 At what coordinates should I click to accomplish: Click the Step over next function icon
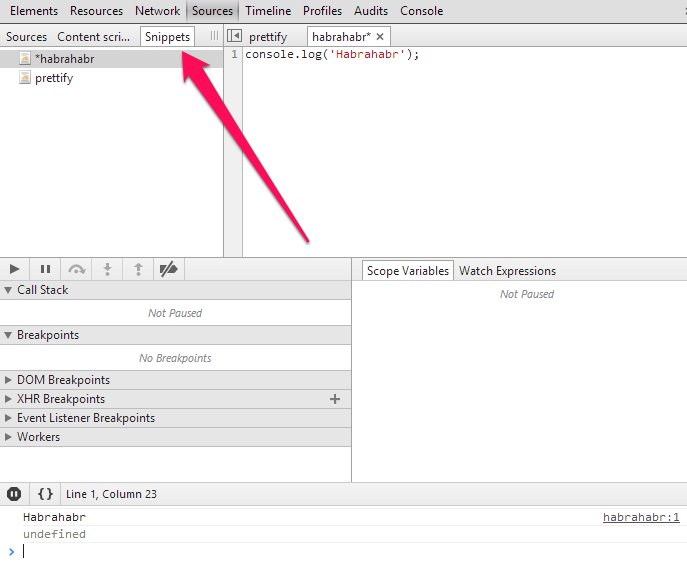(x=77, y=269)
